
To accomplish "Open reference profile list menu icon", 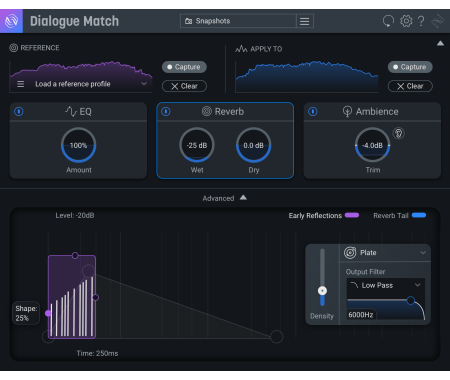I will pos(21,84).
